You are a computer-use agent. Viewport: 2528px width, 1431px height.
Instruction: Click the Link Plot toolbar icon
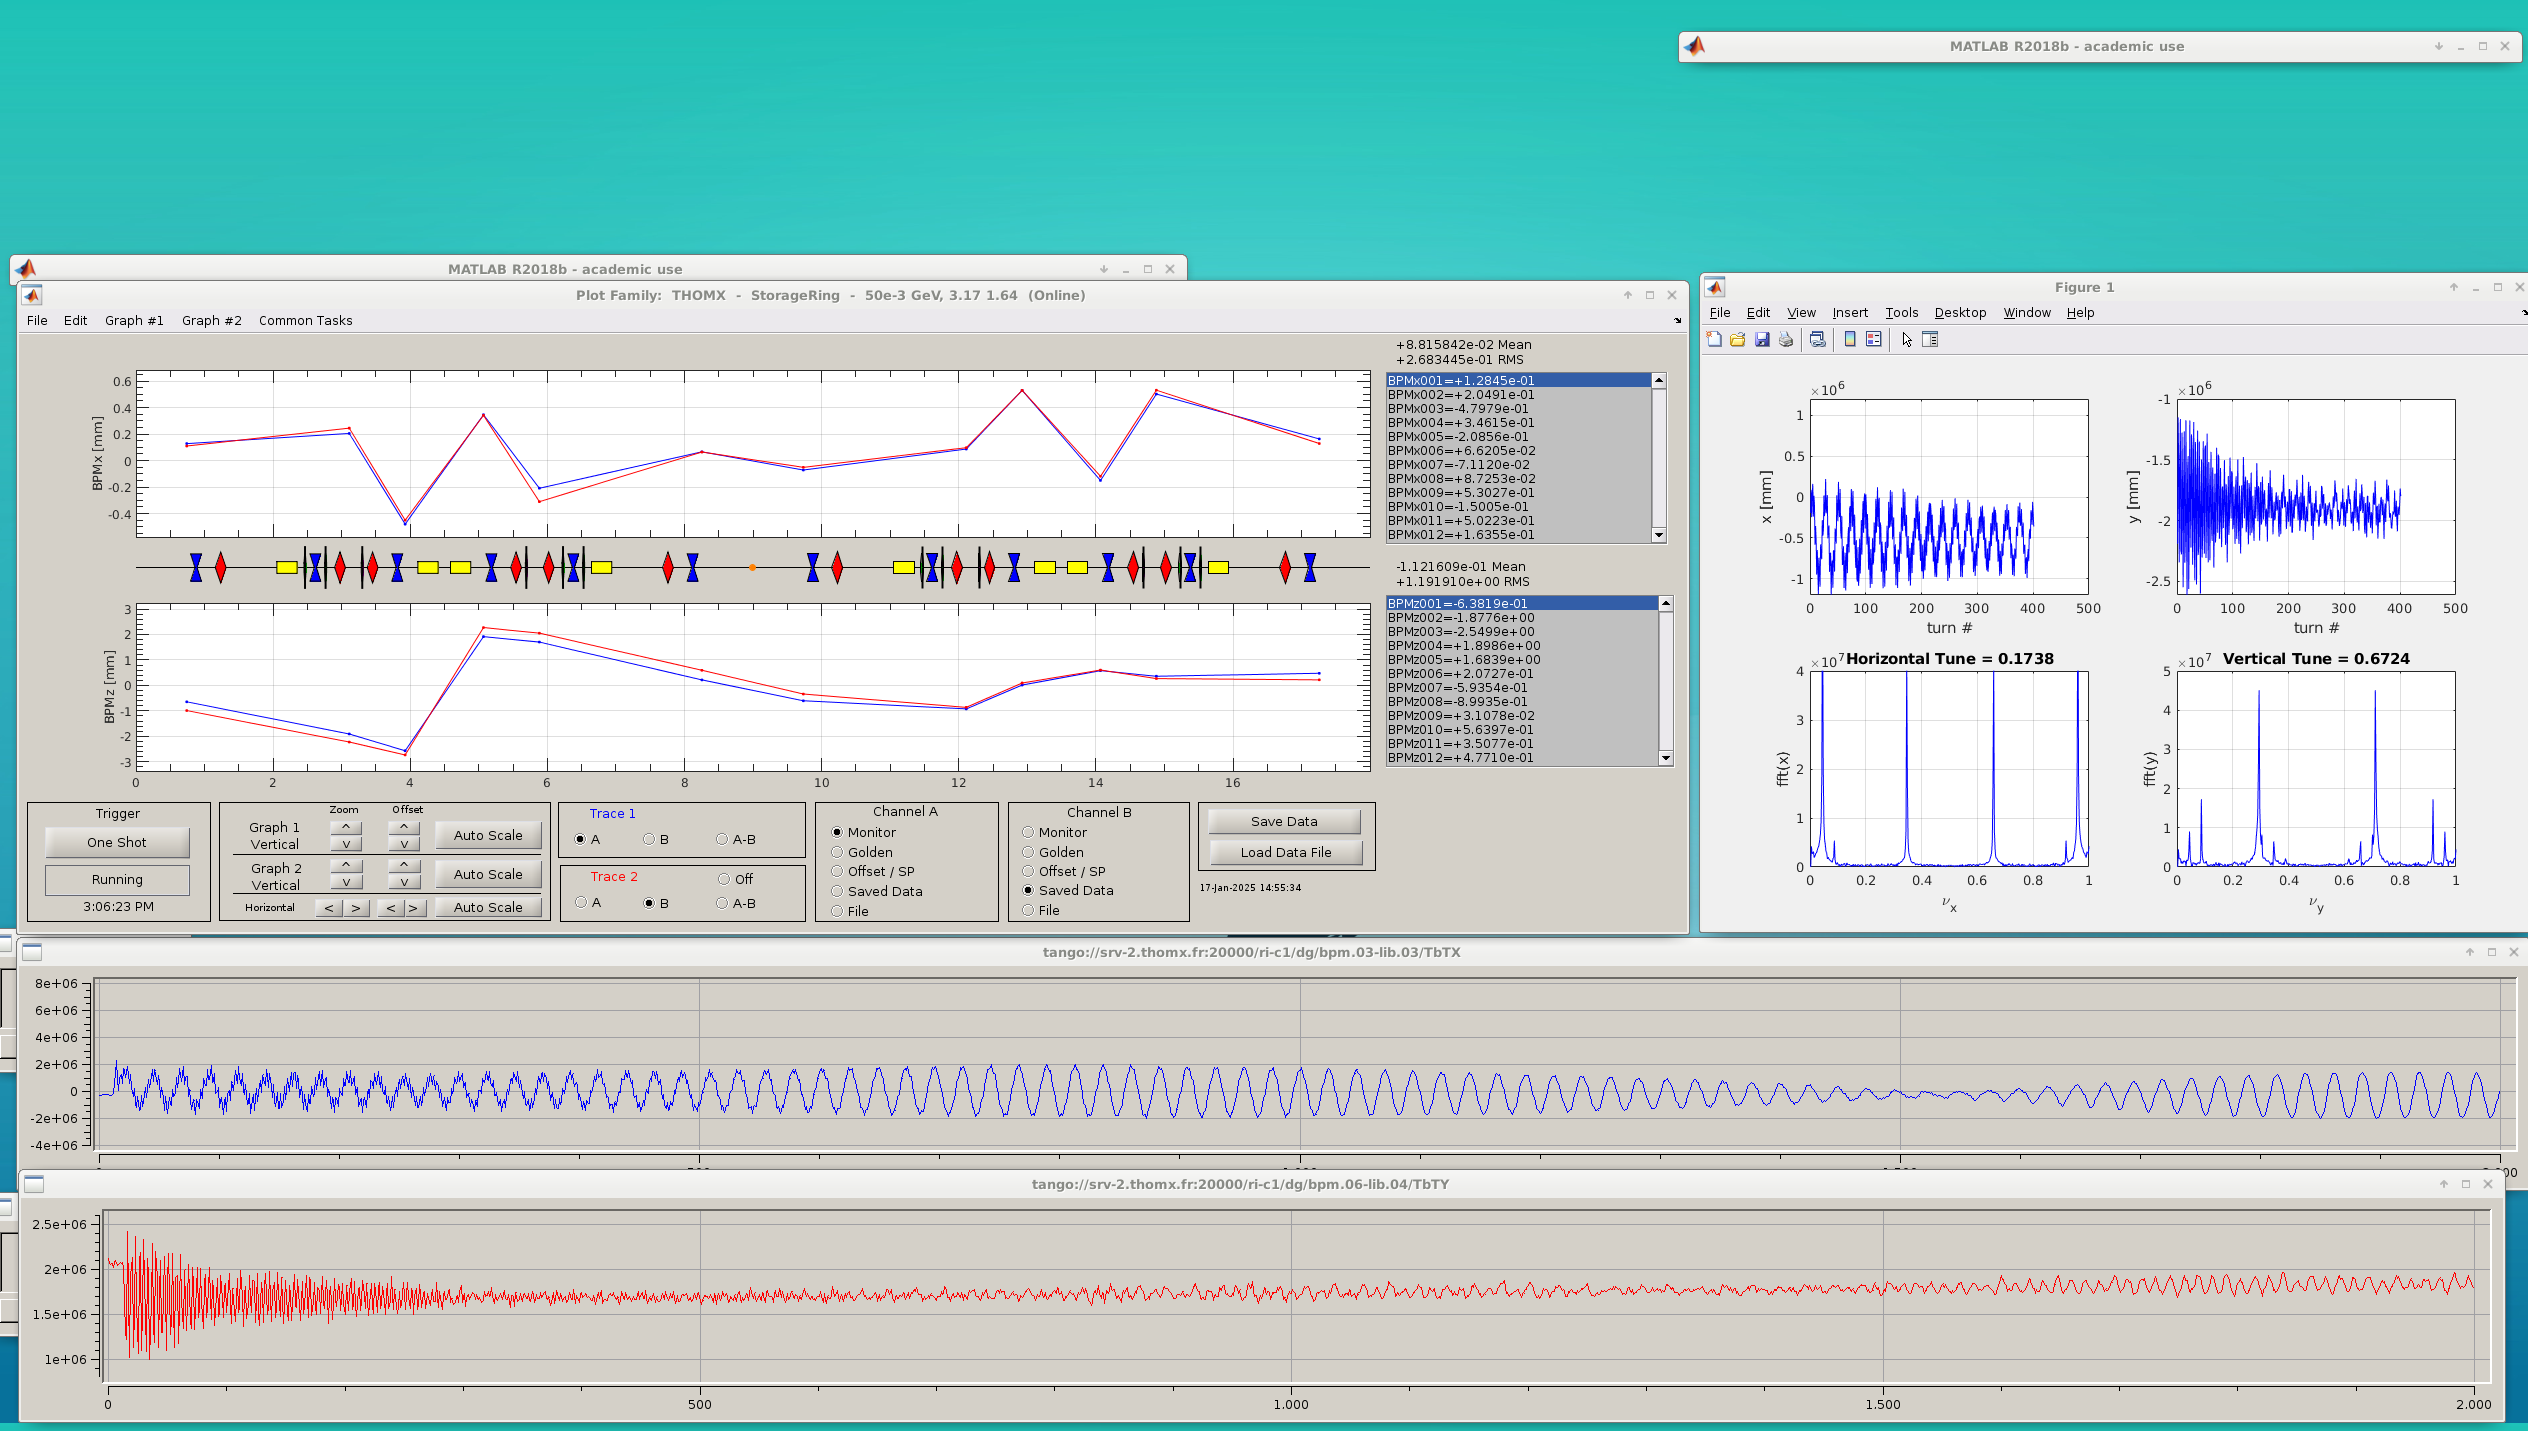pyautogui.click(x=1817, y=340)
